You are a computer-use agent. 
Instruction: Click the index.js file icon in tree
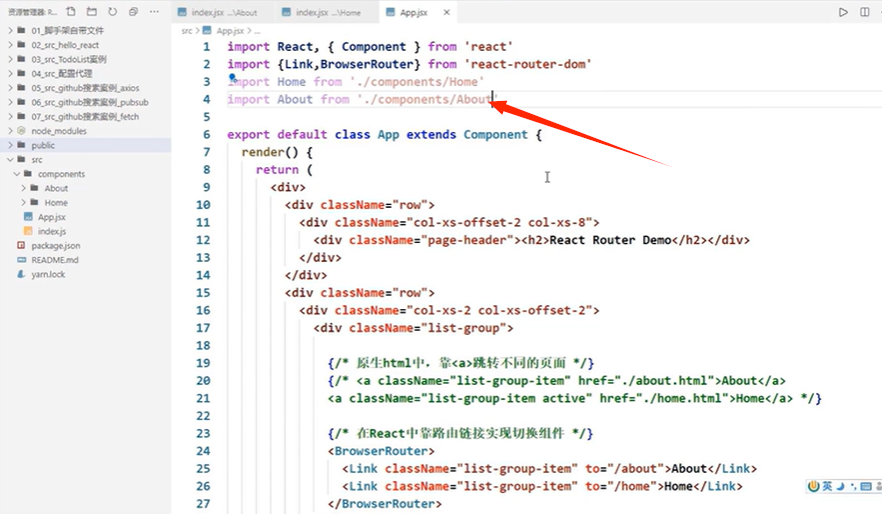coord(28,231)
